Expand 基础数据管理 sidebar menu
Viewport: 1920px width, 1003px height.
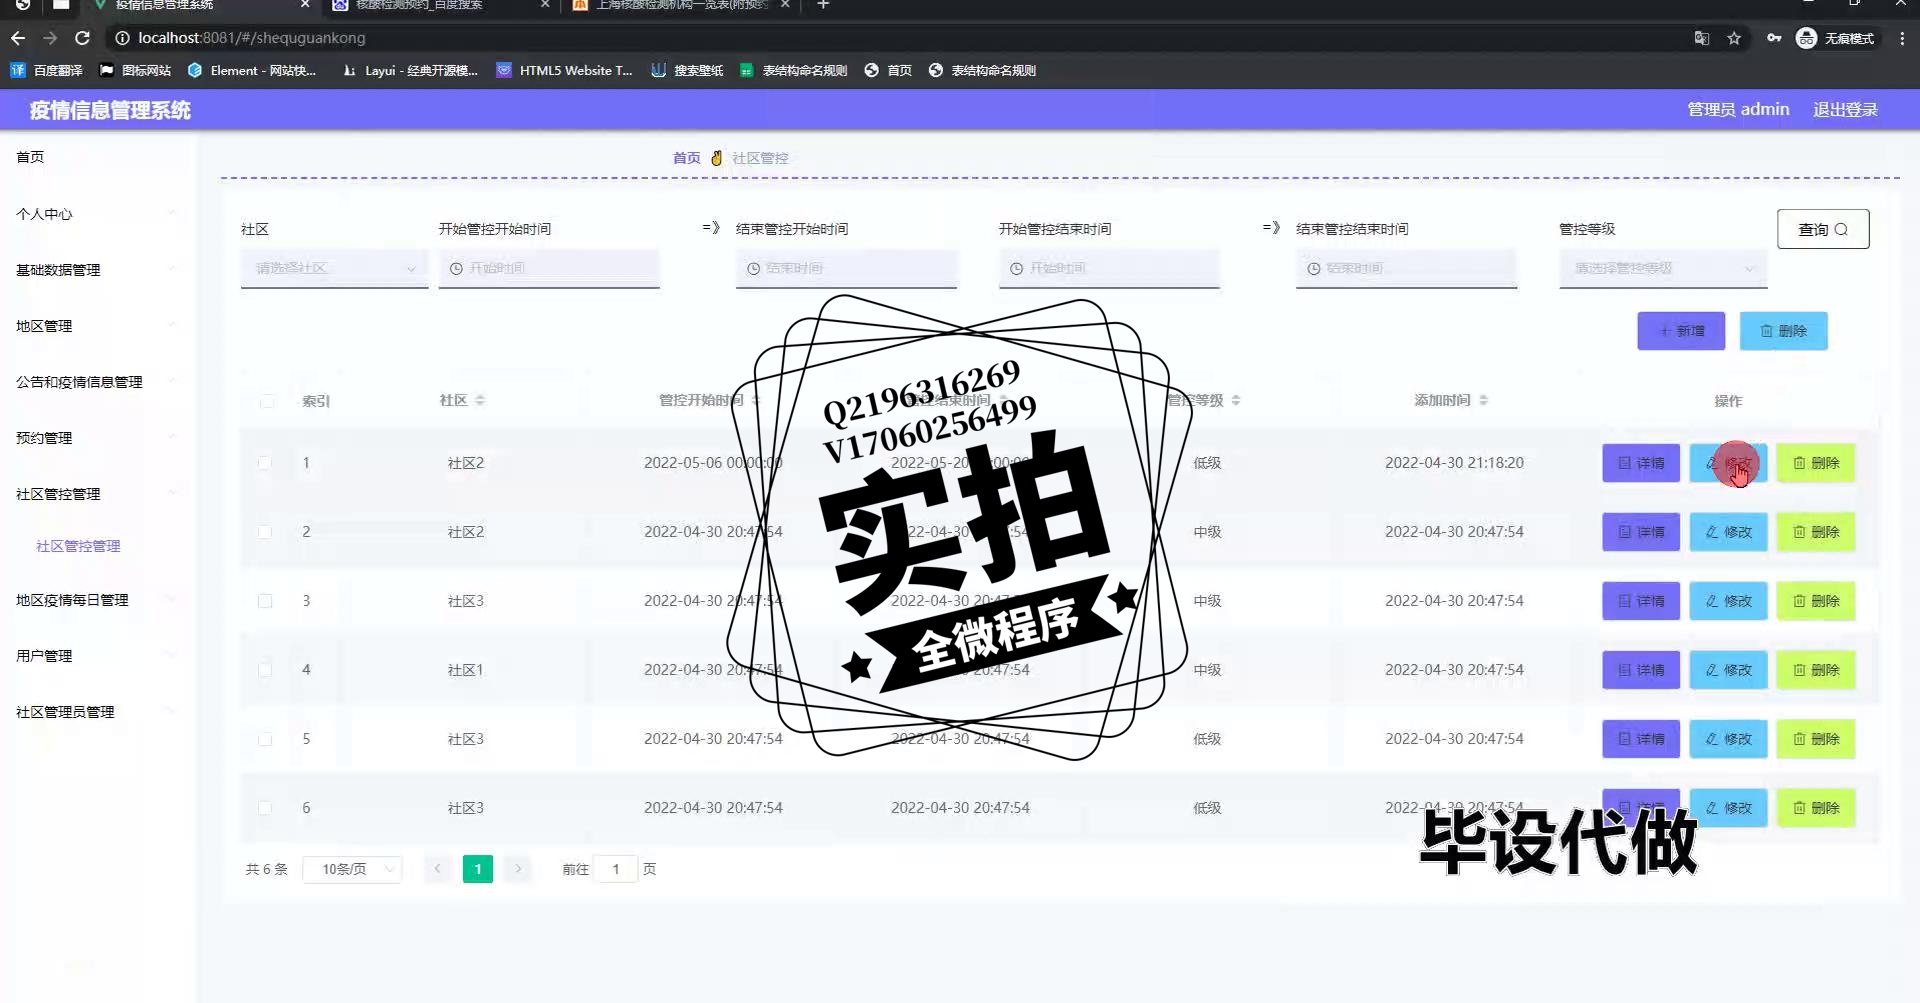97,269
